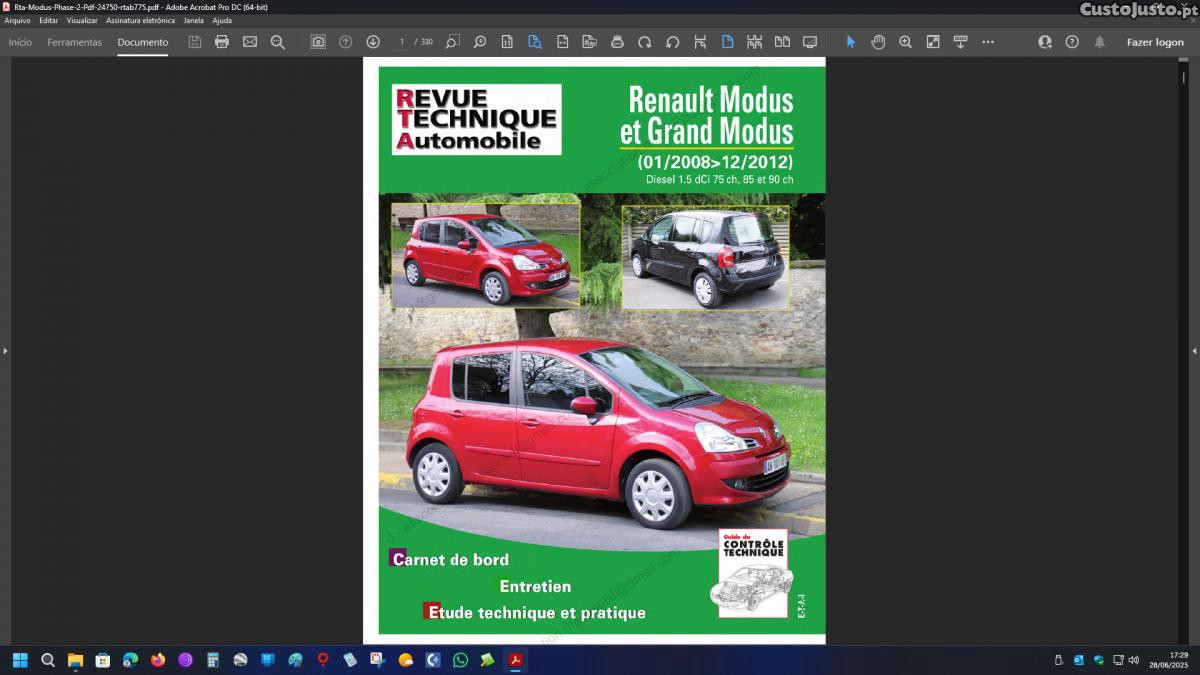Activate the arrow Selection tool
Screen dimensions: 1200x675
[851, 42]
